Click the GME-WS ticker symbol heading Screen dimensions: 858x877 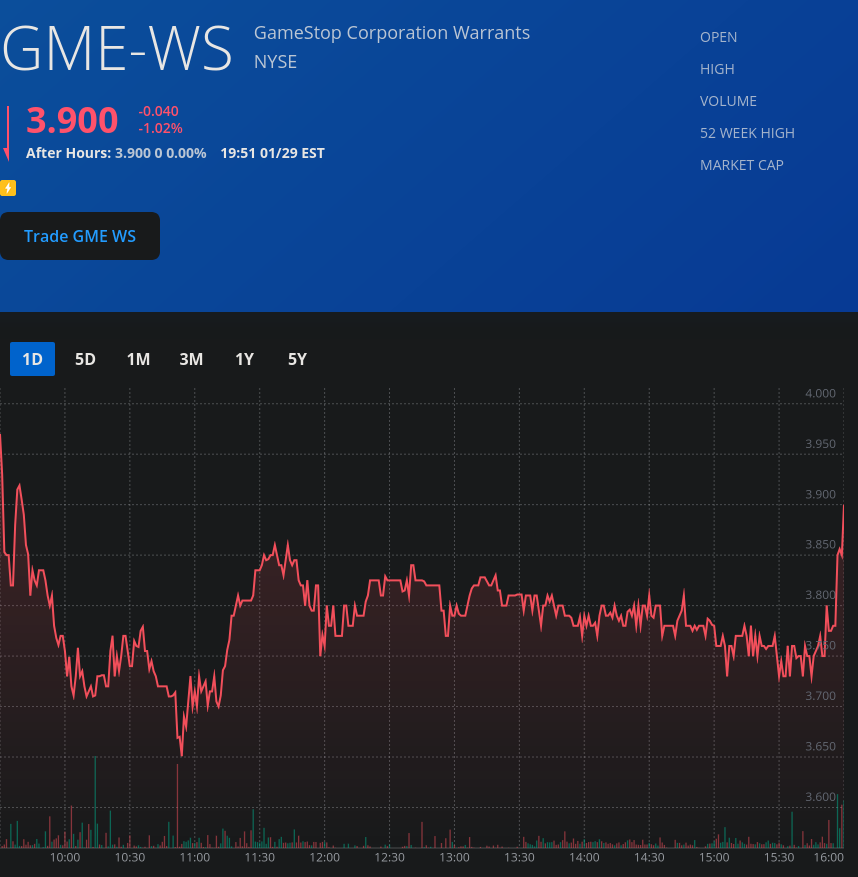tap(117, 49)
